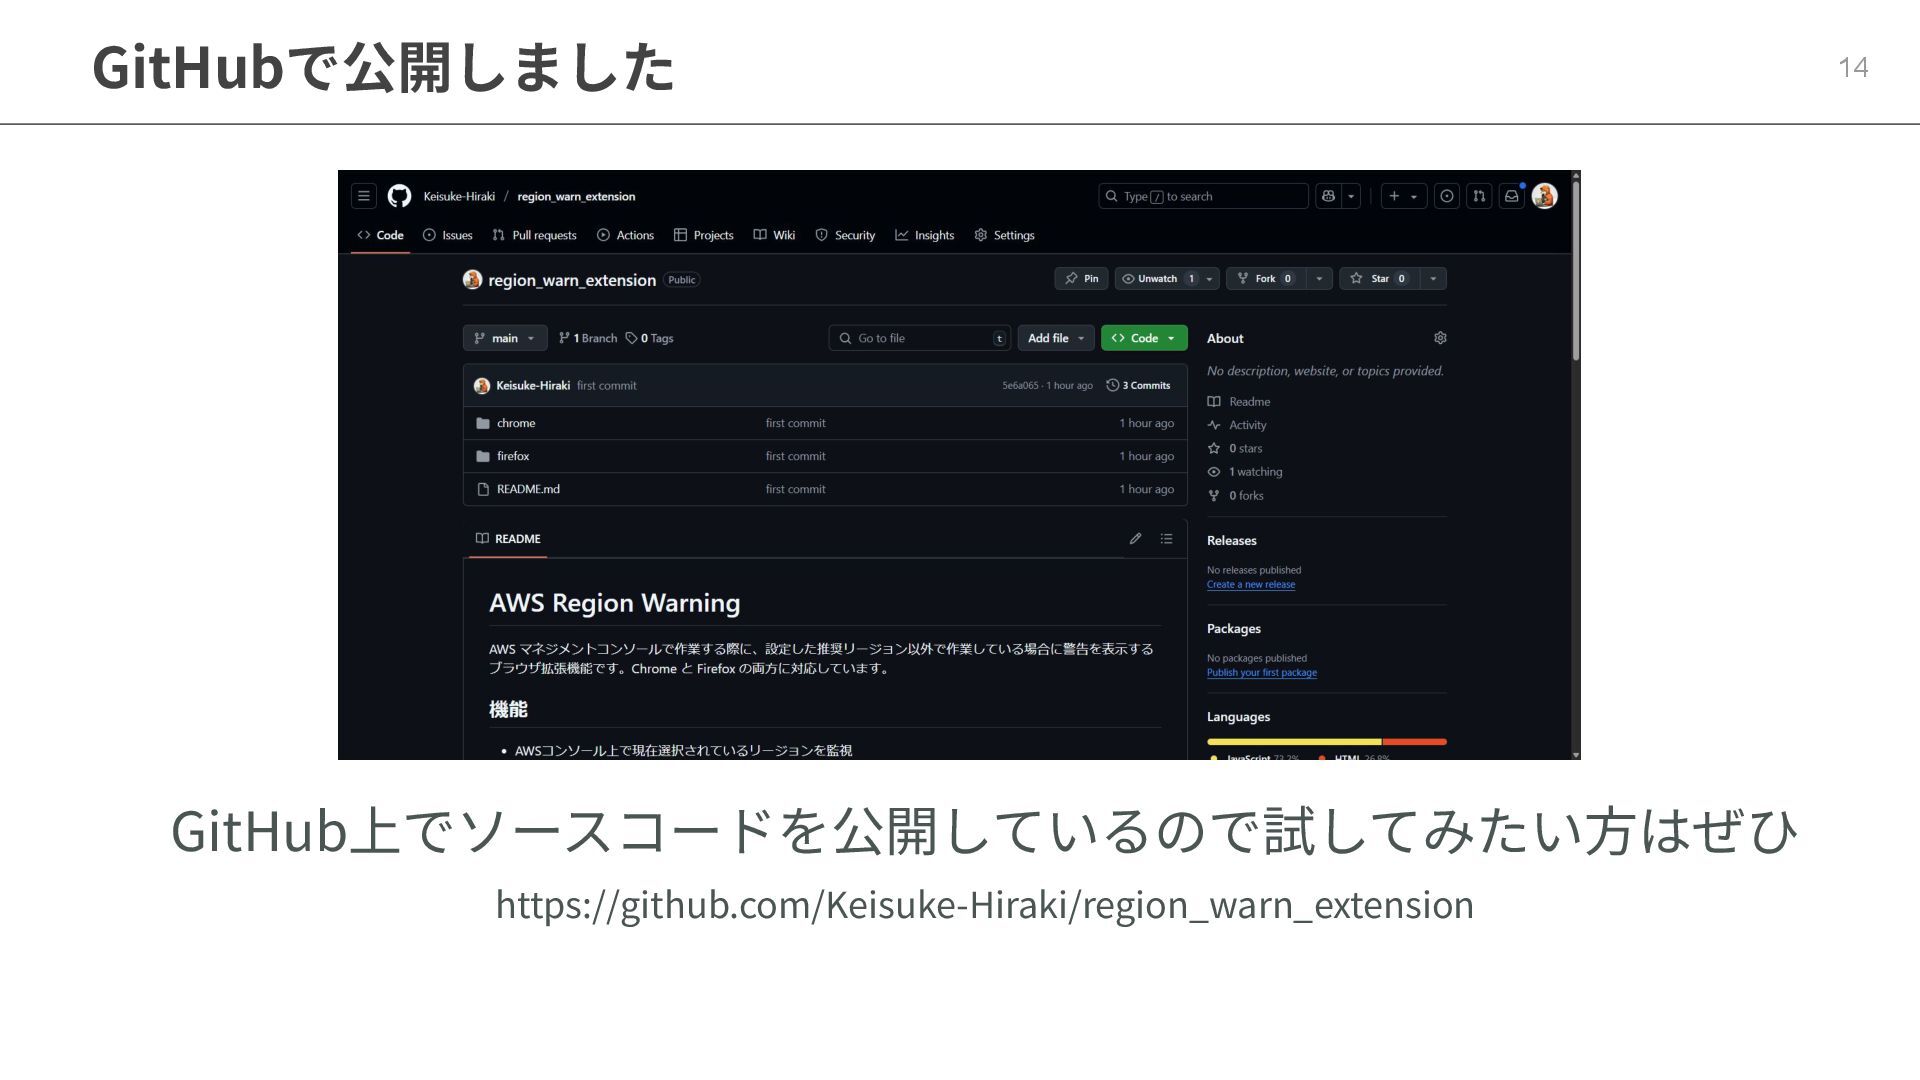Open the issues circle icon in header
1920x1080 pixels.
click(x=1447, y=196)
